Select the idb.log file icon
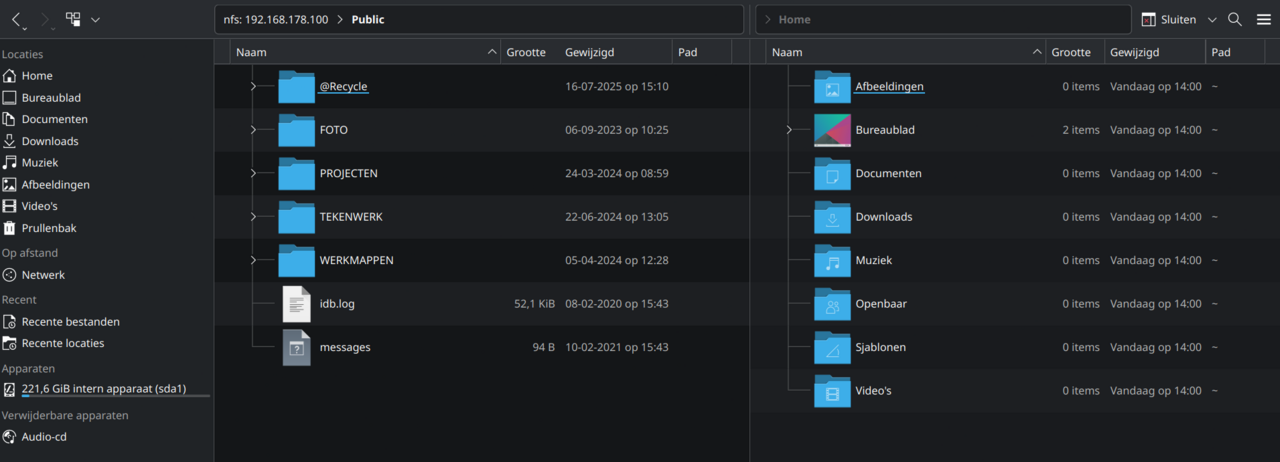The width and height of the screenshot is (1280, 462). 296,304
